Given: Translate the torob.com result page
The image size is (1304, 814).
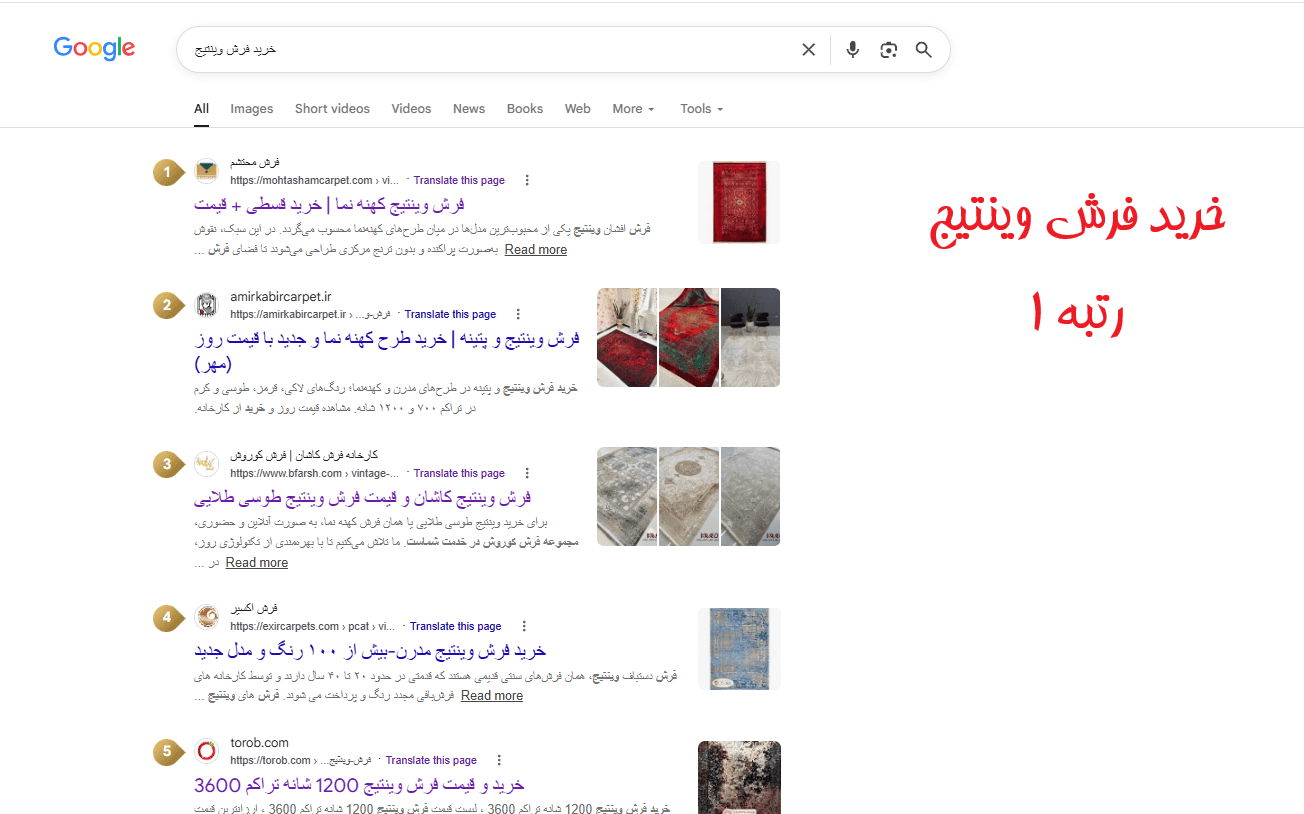Looking at the screenshot, I should click(x=431, y=760).
